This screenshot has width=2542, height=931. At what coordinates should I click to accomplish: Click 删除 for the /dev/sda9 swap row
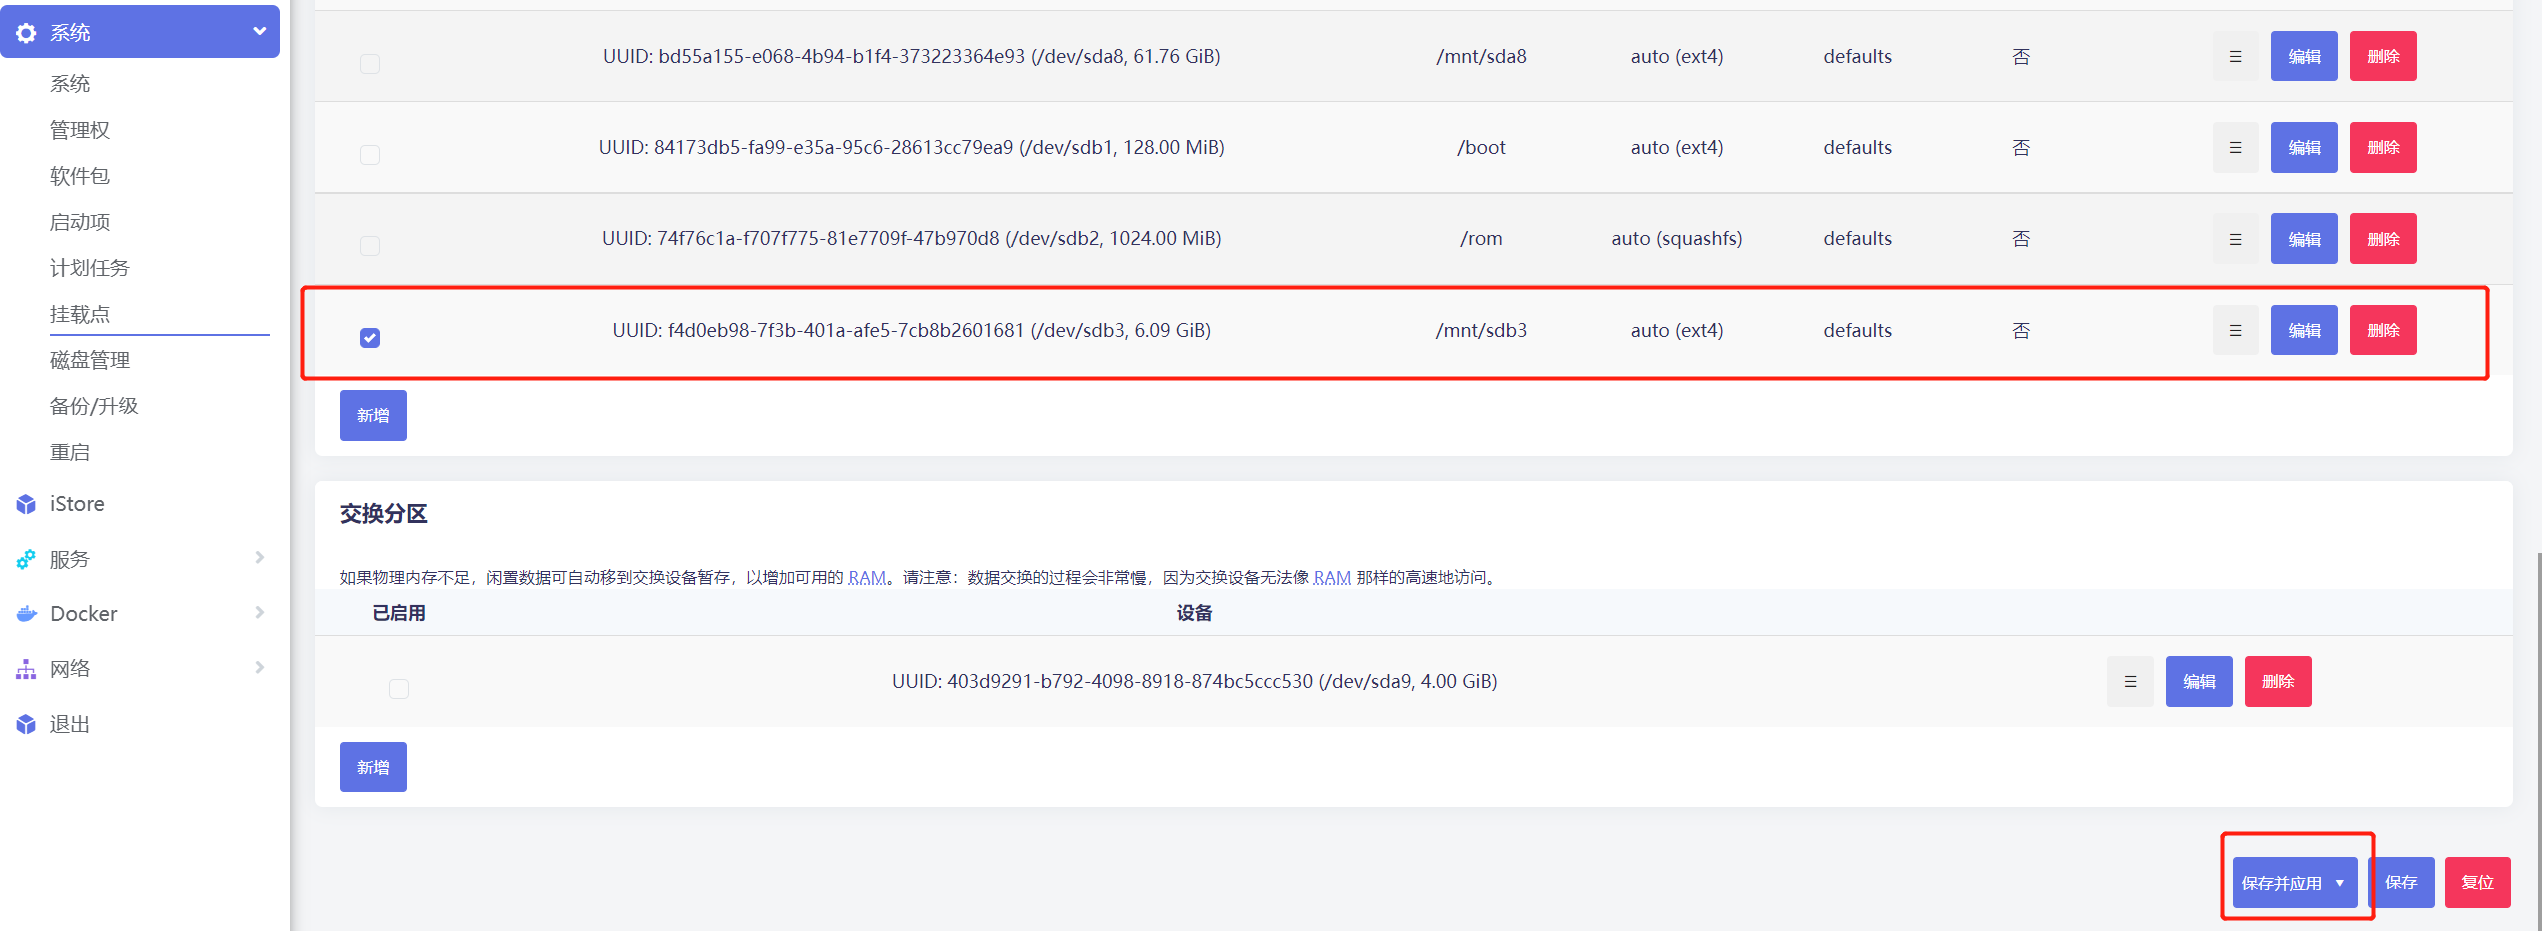click(2278, 681)
